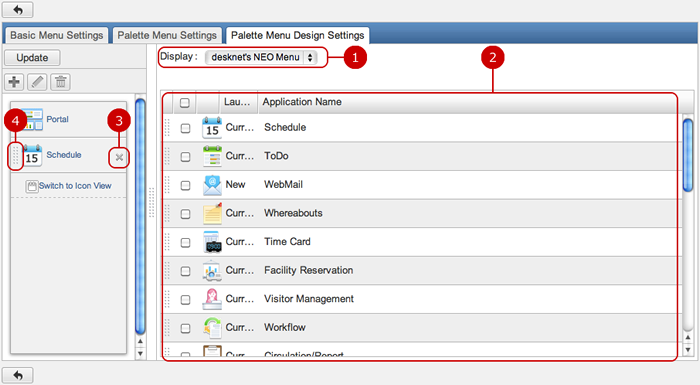The width and height of the screenshot is (700, 385).
Task: Toggle the select-all checkbox in table header
Action: pyautogui.click(x=185, y=103)
